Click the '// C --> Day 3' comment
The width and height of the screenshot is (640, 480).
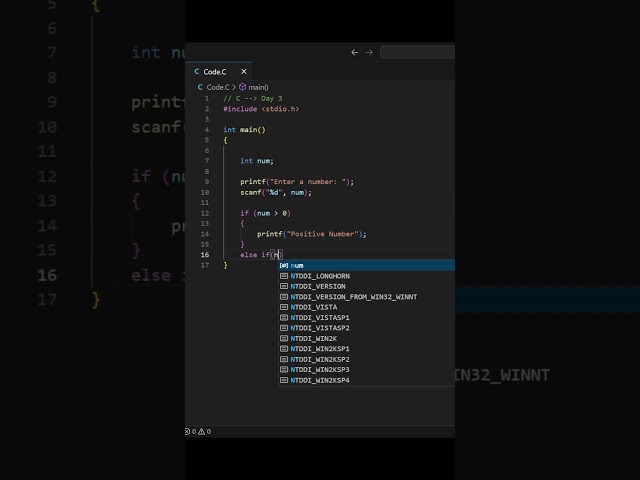(x=253, y=98)
